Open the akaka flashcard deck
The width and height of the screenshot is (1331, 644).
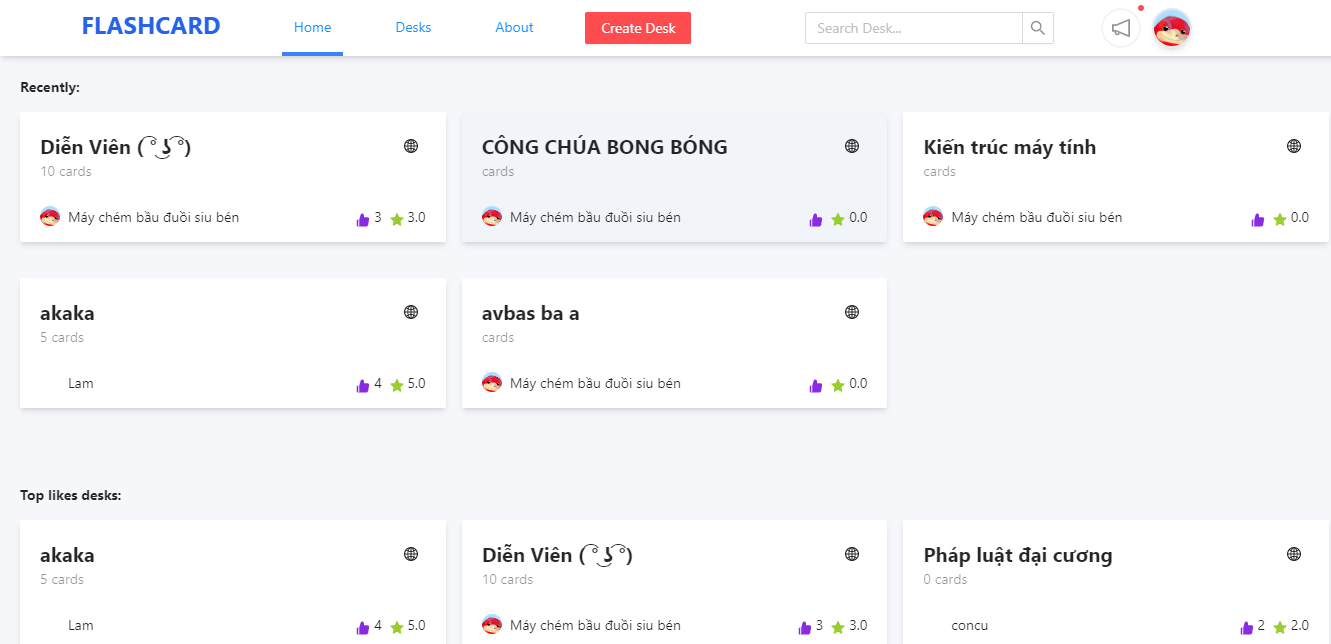66,312
